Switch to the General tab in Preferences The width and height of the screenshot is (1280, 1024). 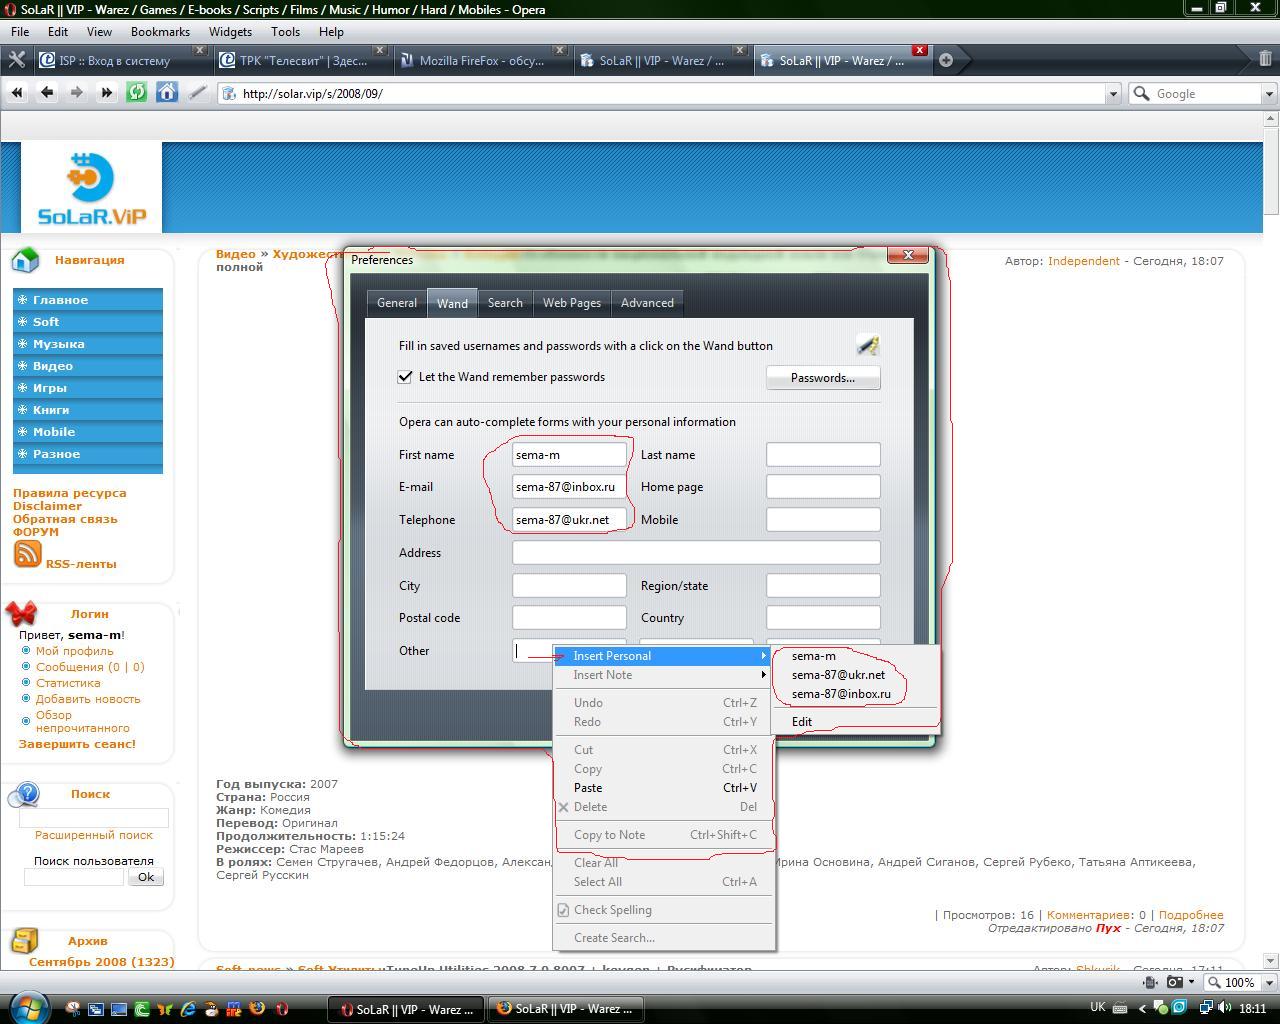click(x=397, y=303)
